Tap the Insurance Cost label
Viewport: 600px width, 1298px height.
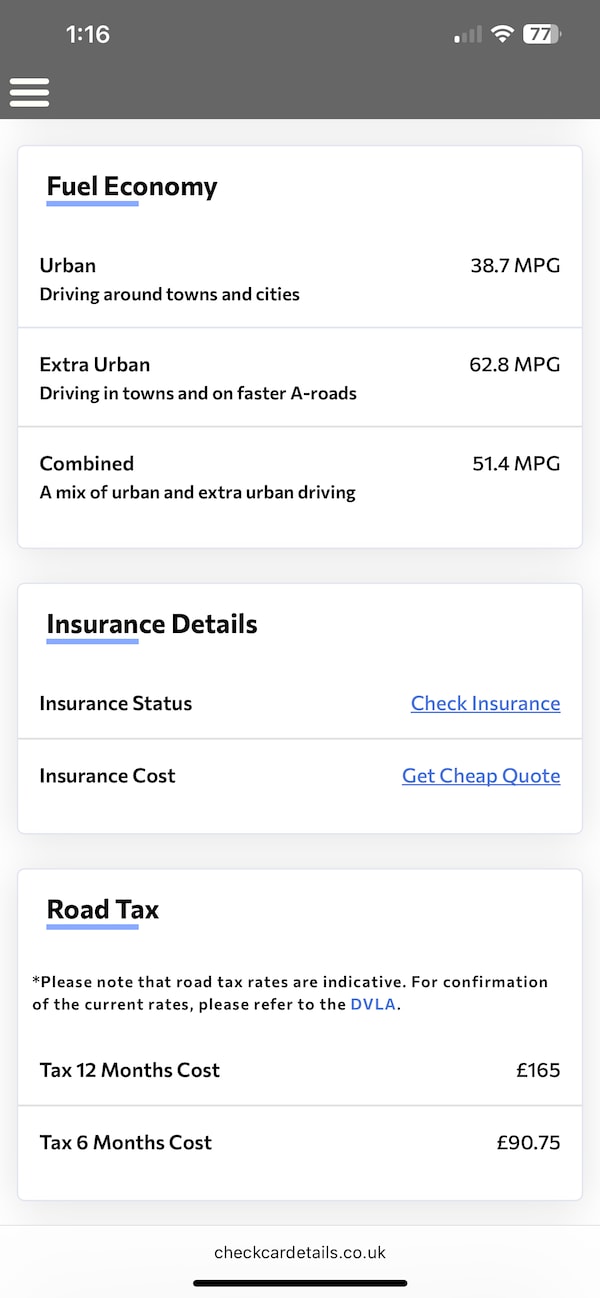(108, 776)
